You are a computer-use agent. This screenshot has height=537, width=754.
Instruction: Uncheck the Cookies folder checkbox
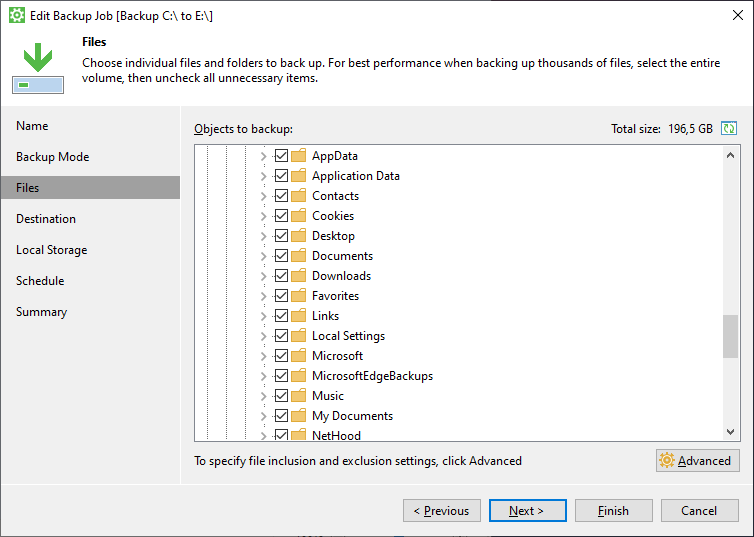[281, 216]
